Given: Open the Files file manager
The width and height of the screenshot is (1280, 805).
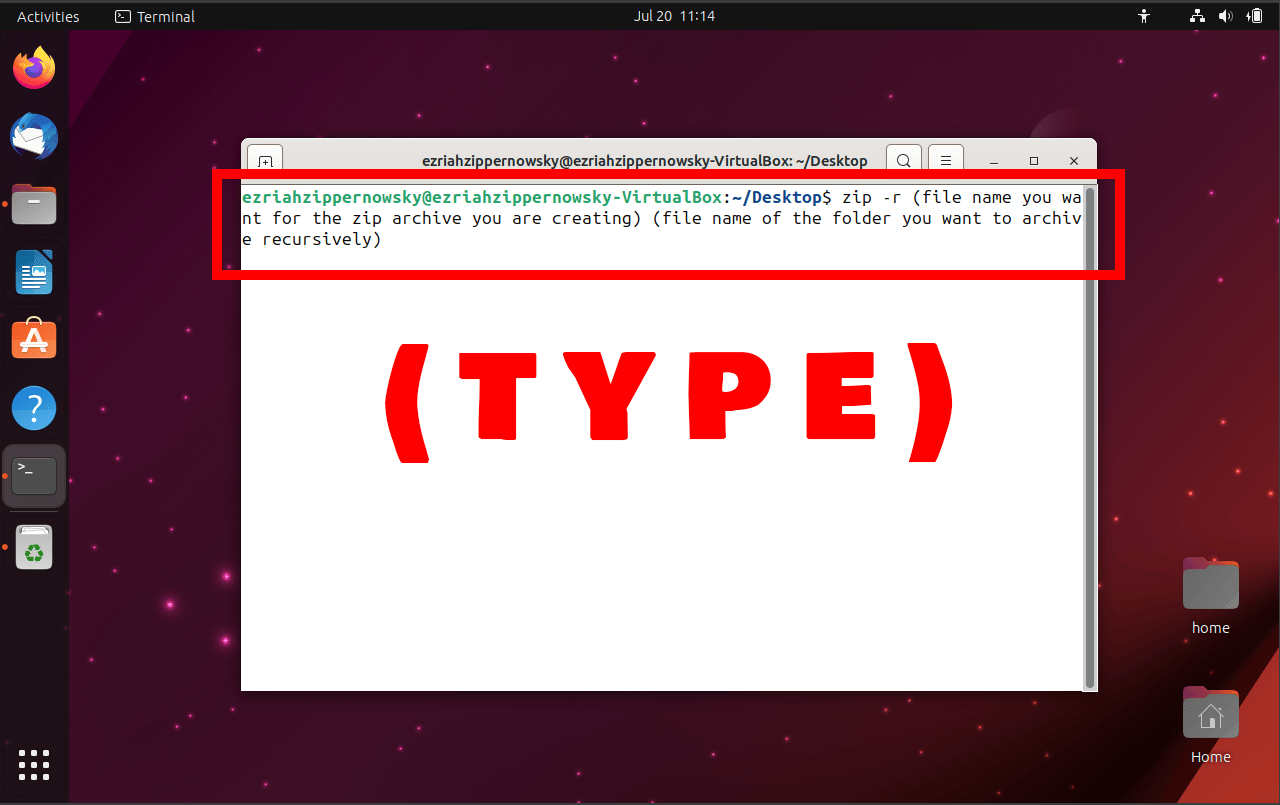Looking at the screenshot, I should point(34,204).
